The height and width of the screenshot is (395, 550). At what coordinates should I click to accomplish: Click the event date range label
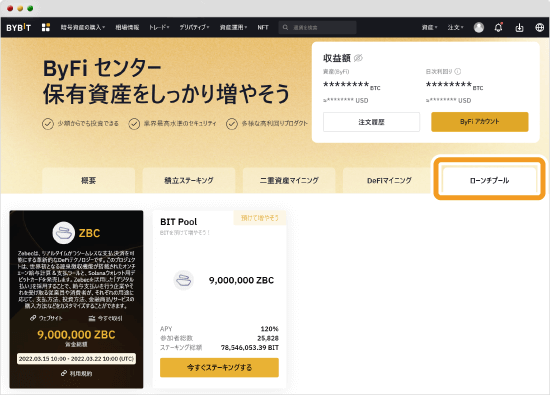[x=76, y=359]
